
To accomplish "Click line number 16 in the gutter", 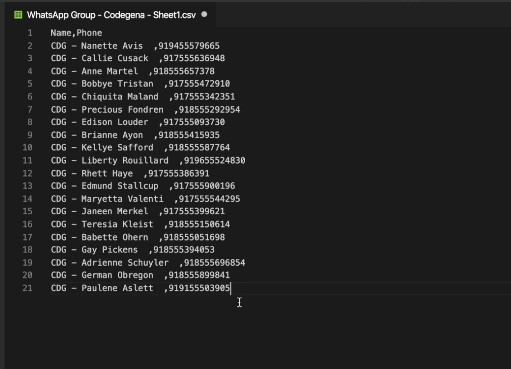I will (x=27, y=224).
